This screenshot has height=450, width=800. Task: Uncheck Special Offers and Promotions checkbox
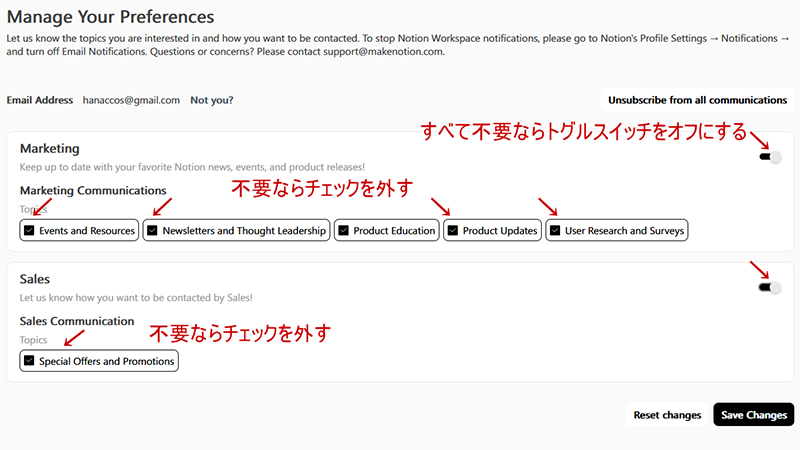click(x=29, y=361)
